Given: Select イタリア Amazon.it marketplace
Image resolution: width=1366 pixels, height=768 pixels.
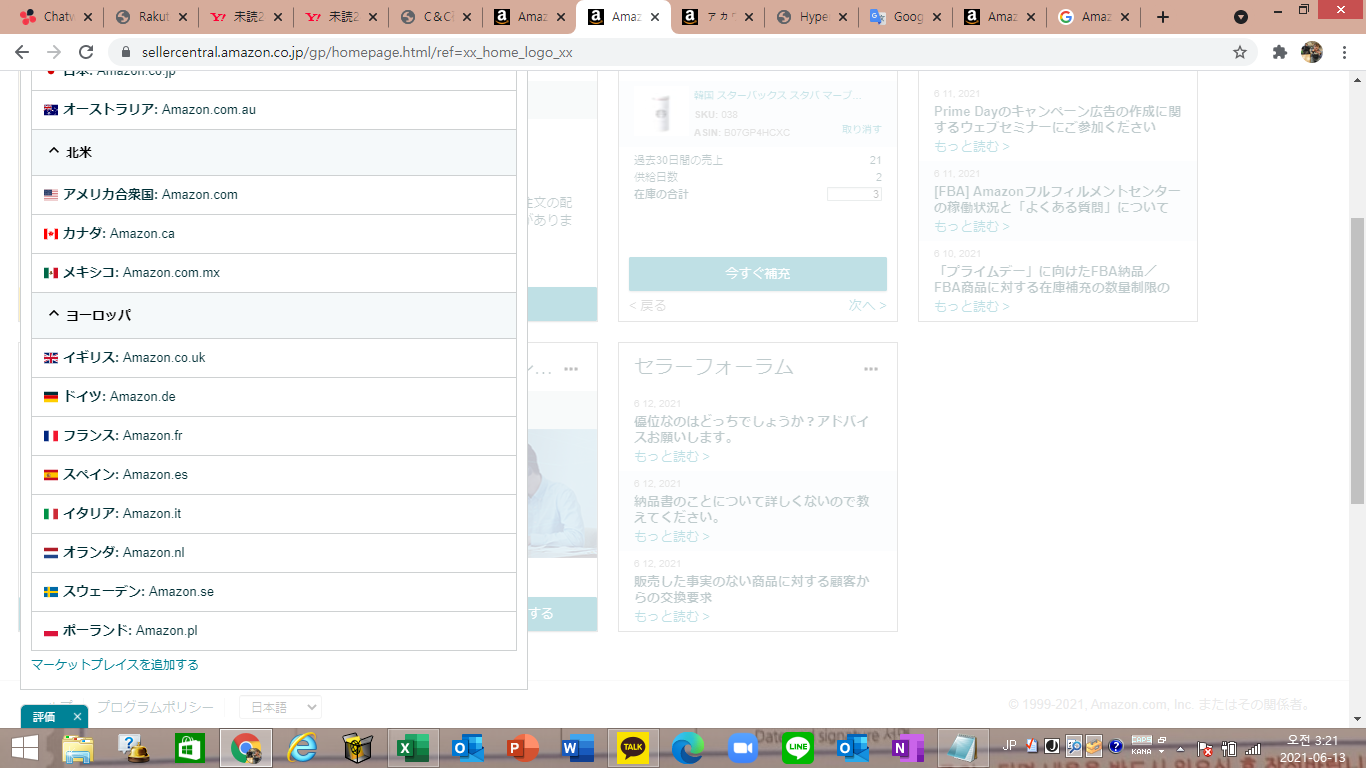Looking at the screenshot, I should 274,513.
